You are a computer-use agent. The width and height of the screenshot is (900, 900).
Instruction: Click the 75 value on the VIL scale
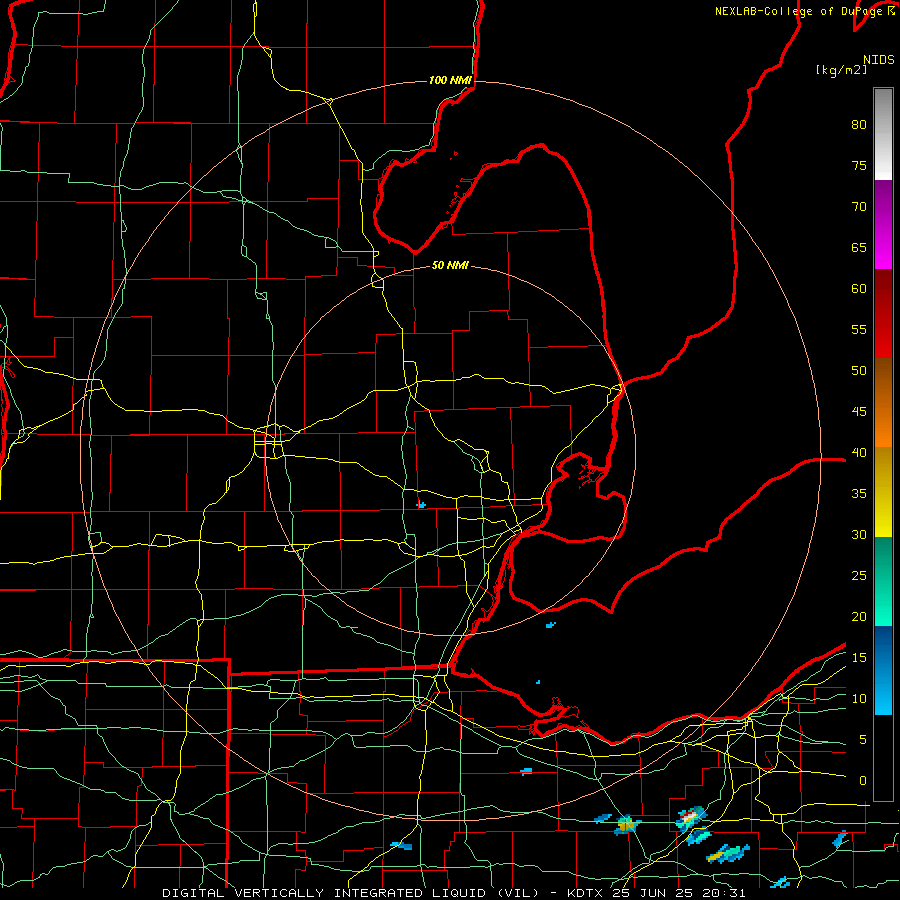[x=859, y=165]
